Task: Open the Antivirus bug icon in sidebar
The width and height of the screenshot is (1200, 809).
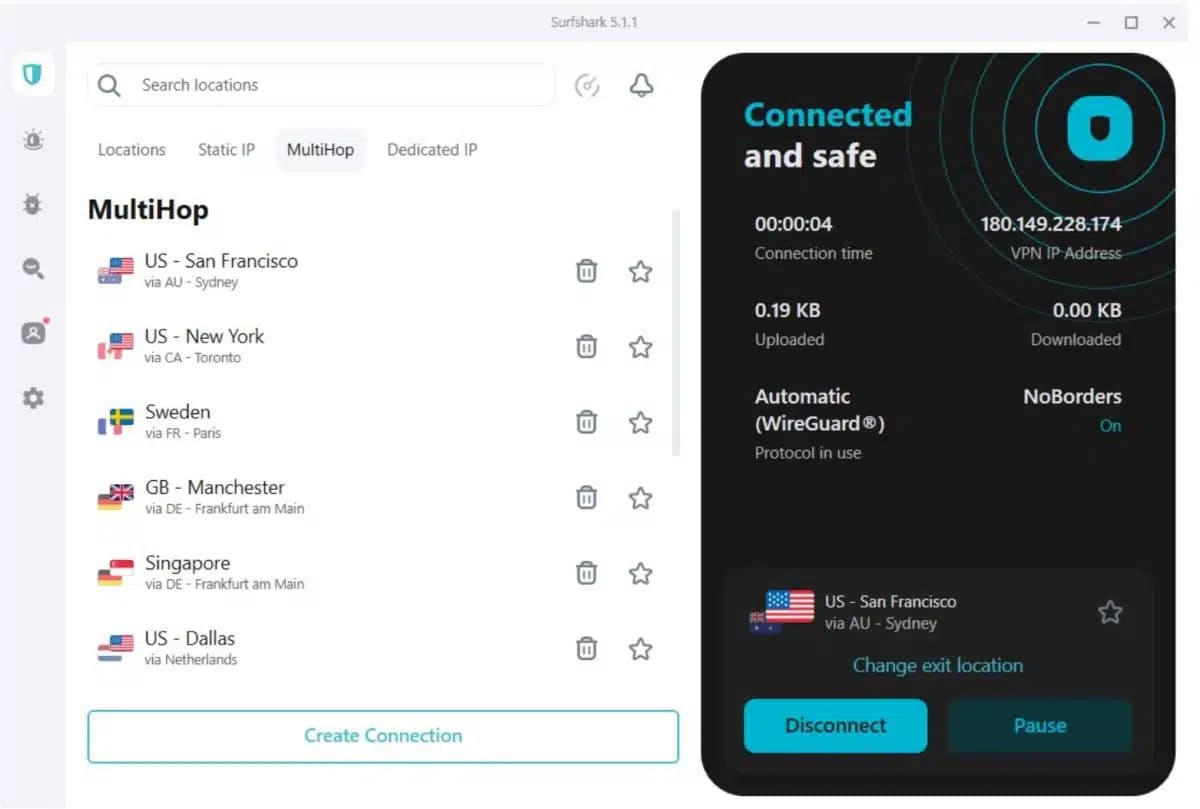Action: [x=33, y=205]
